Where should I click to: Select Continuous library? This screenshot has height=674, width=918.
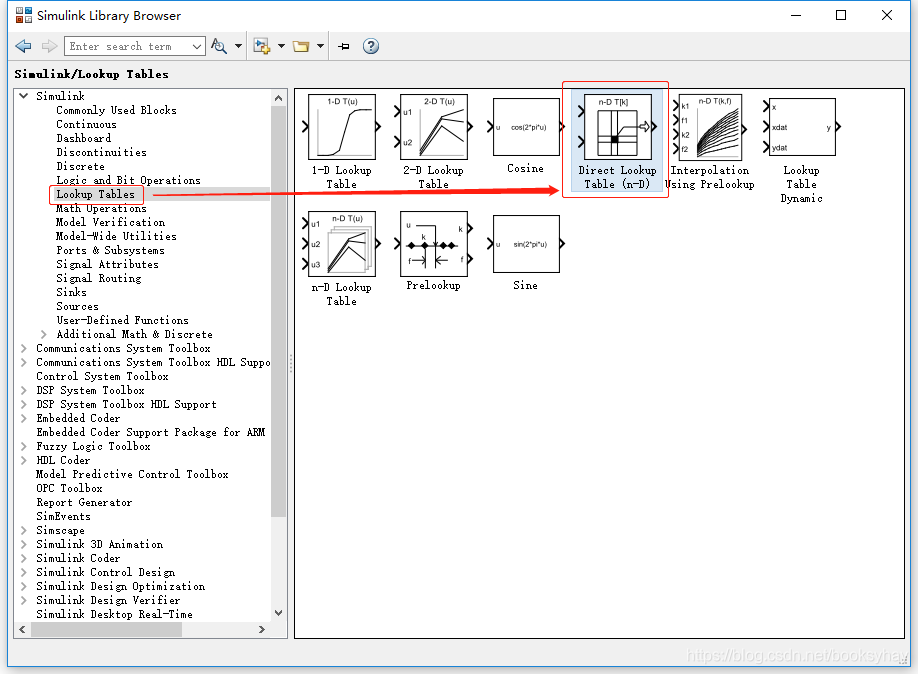(86, 124)
